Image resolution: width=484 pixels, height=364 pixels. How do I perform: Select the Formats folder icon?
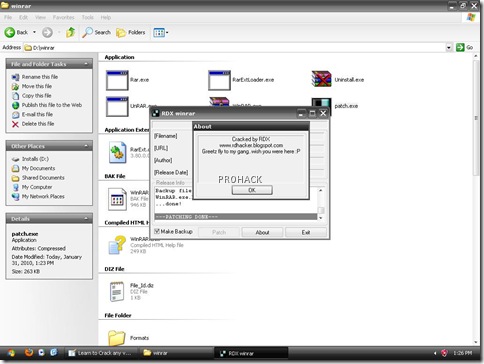pyautogui.click(x=117, y=337)
